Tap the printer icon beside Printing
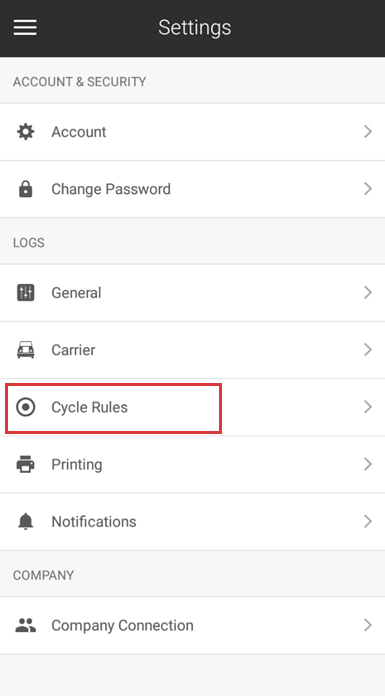 25,464
